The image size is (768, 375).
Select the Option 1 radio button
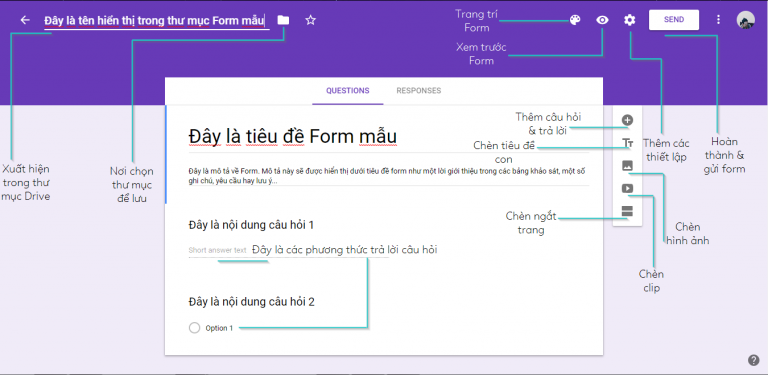point(194,328)
